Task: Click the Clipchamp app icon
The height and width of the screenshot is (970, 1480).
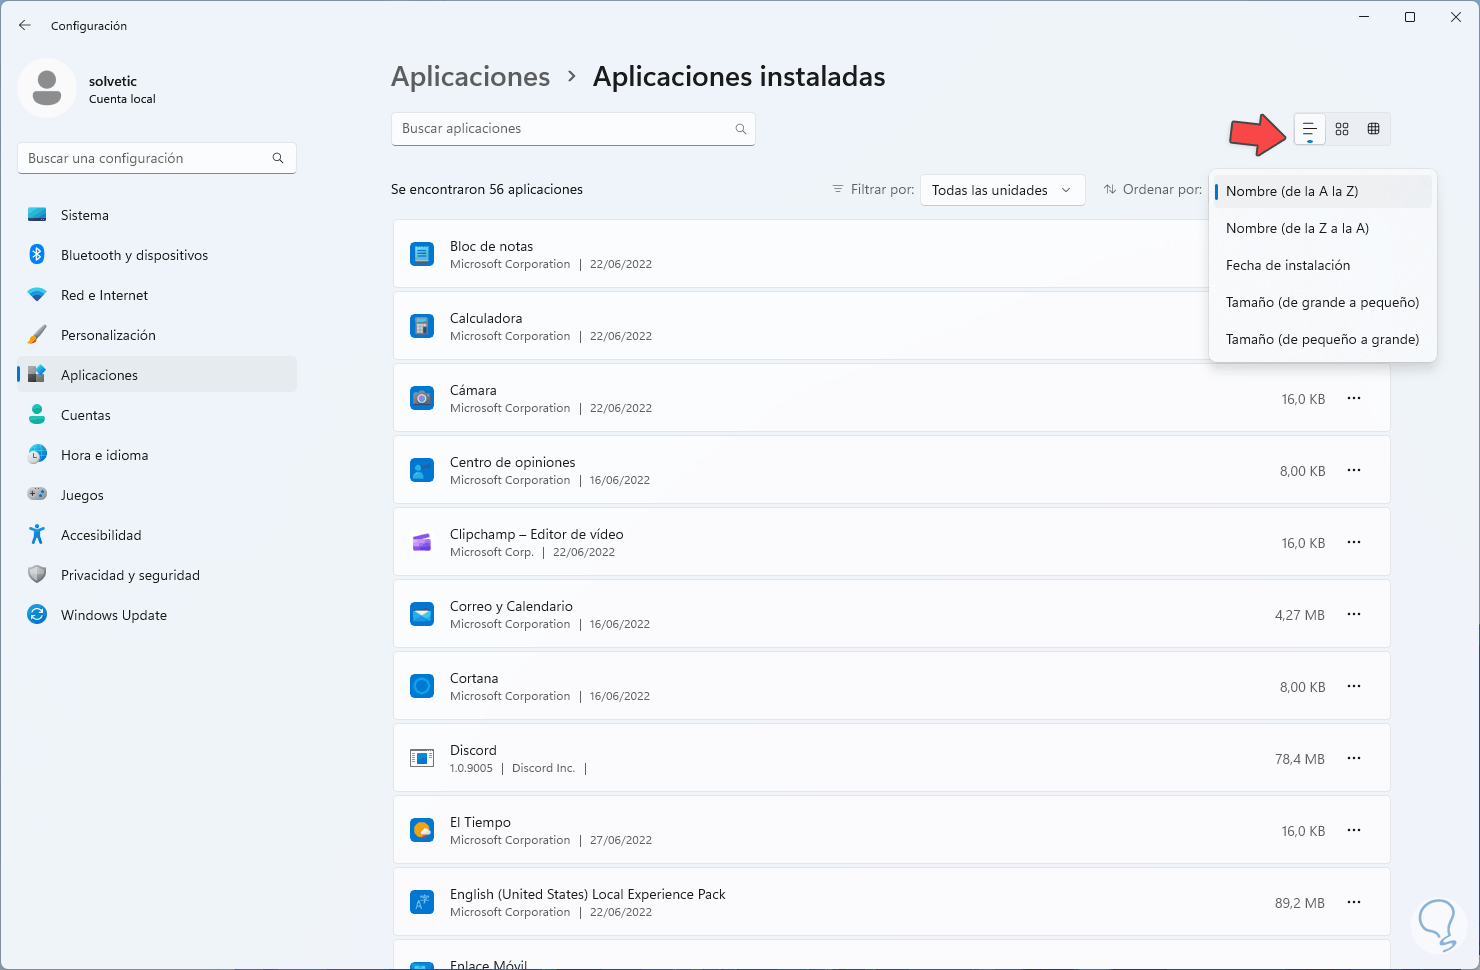Action: pyautogui.click(x=422, y=542)
